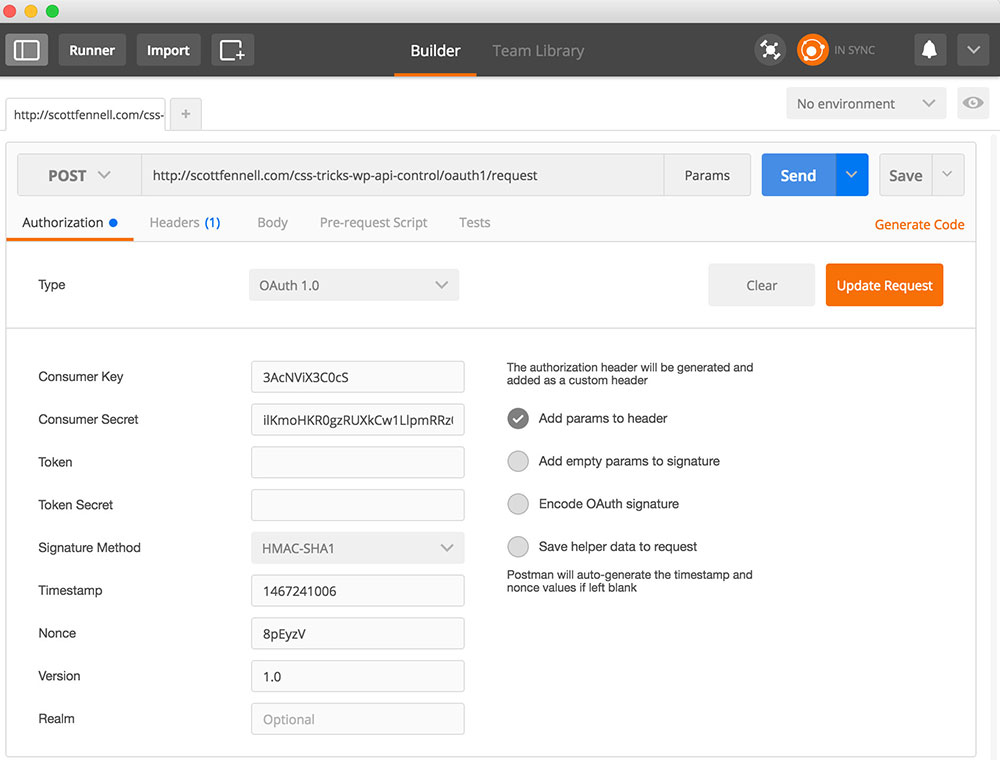The width and height of the screenshot is (1000, 760).
Task: Enable Add empty params to signature
Action: click(518, 461)
